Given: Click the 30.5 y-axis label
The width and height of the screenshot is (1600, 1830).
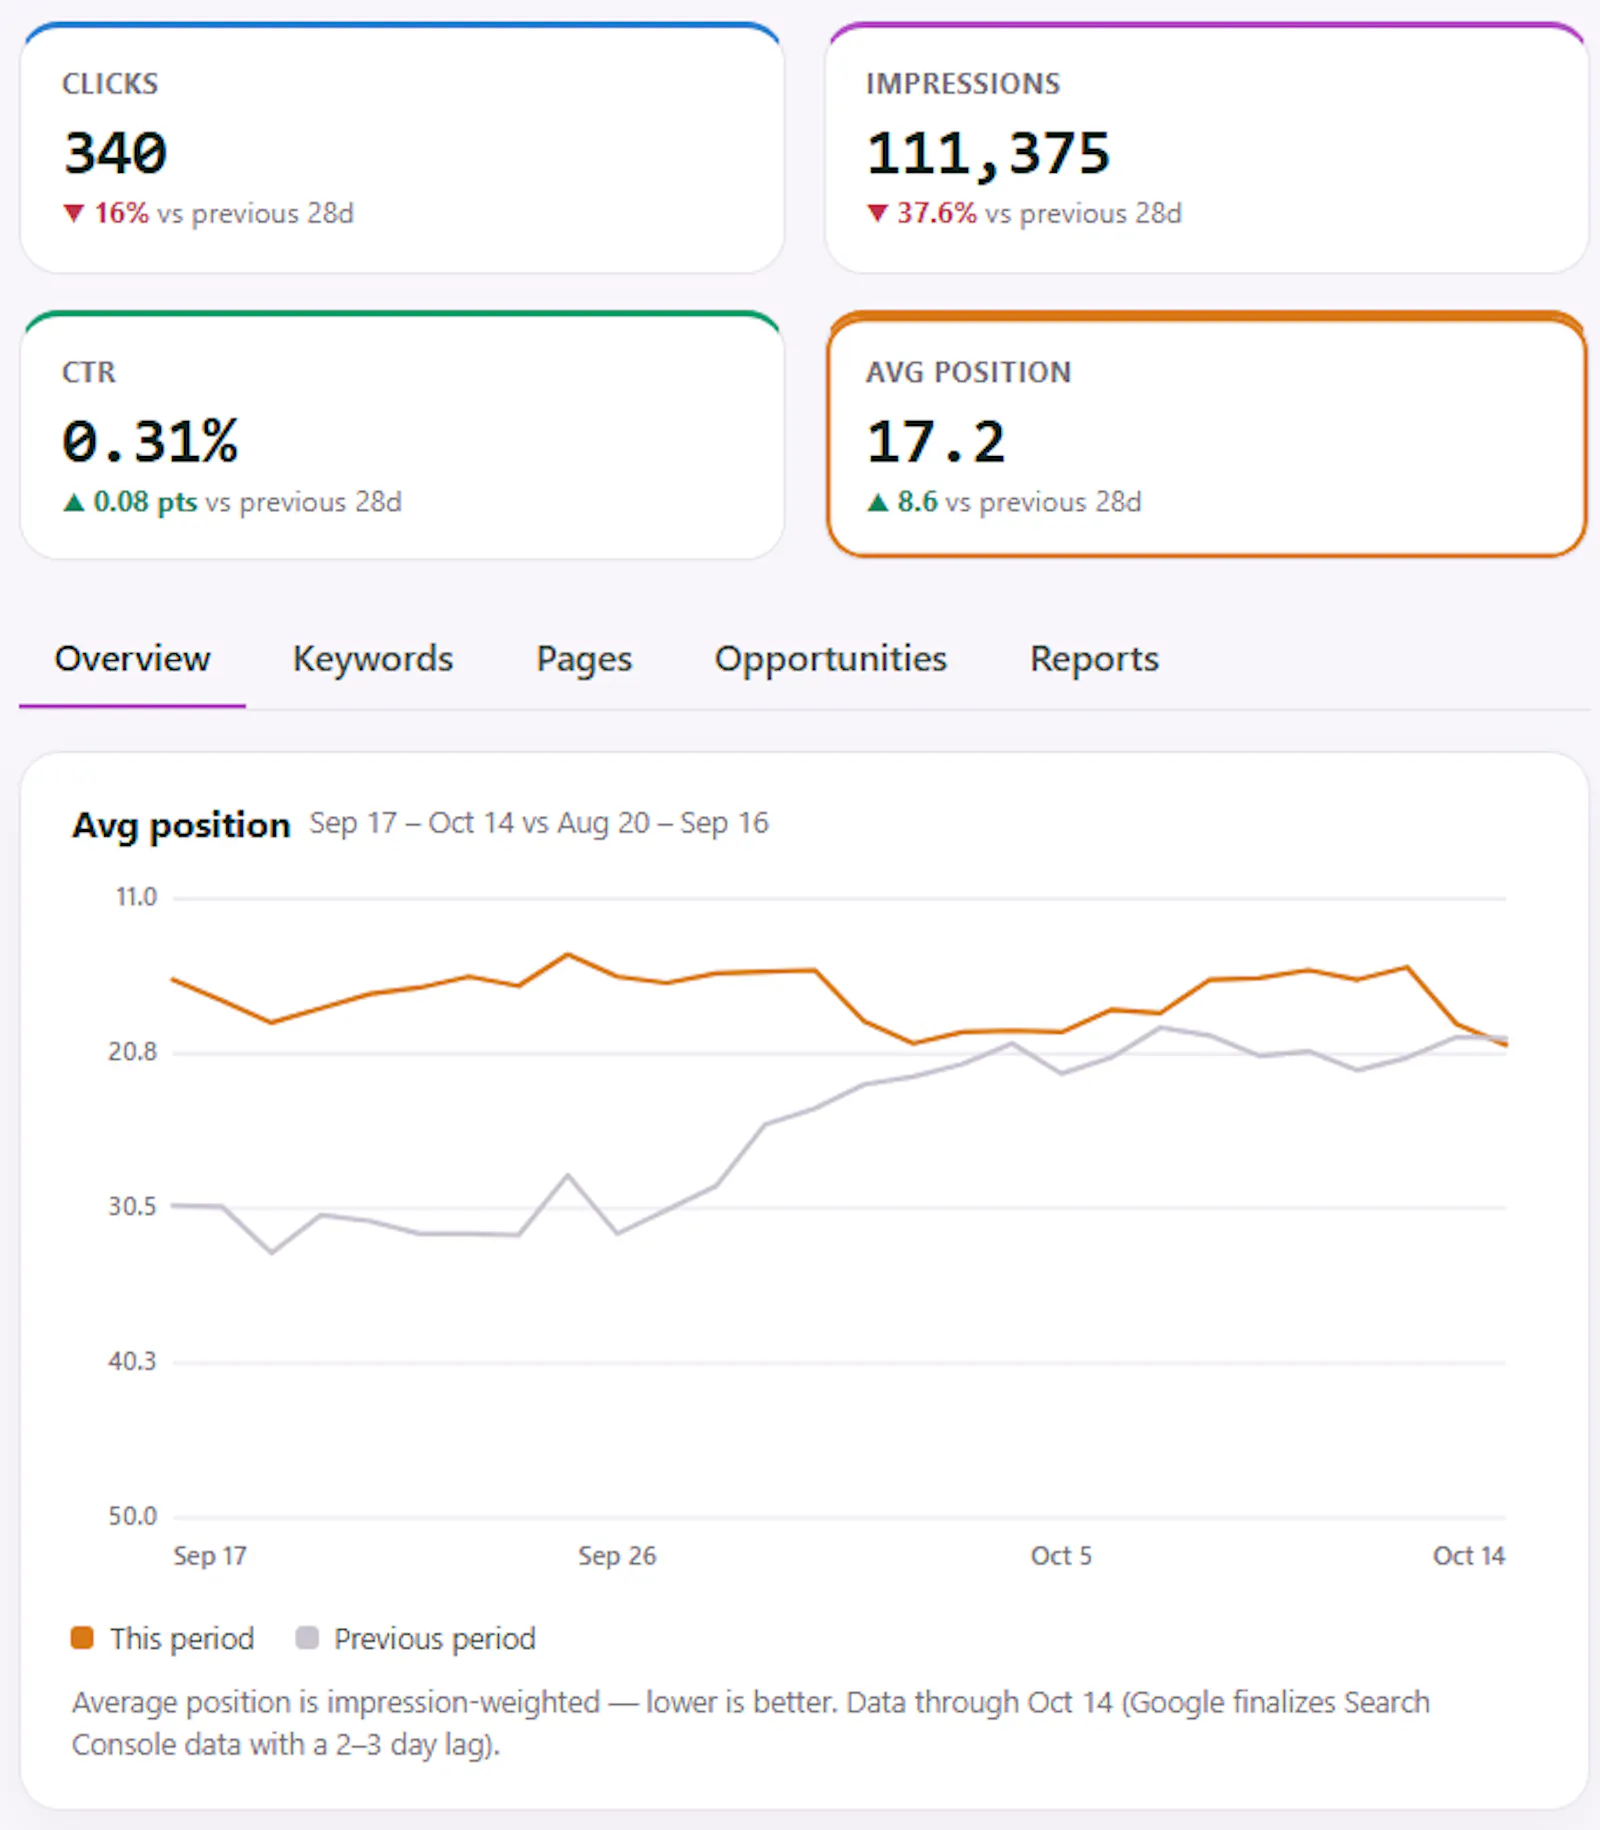Looking at the screenshot, I should 133,1206.
